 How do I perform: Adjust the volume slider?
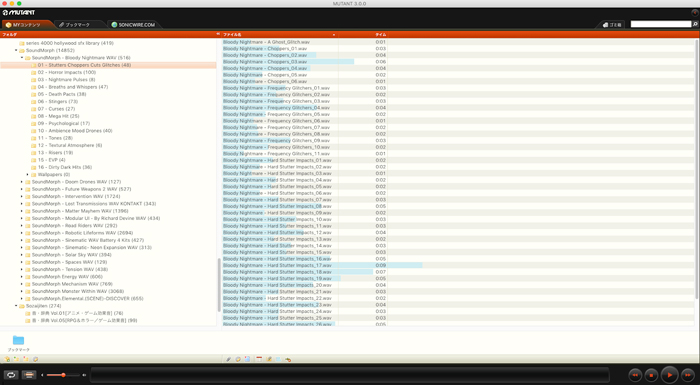tap(63, 375)
